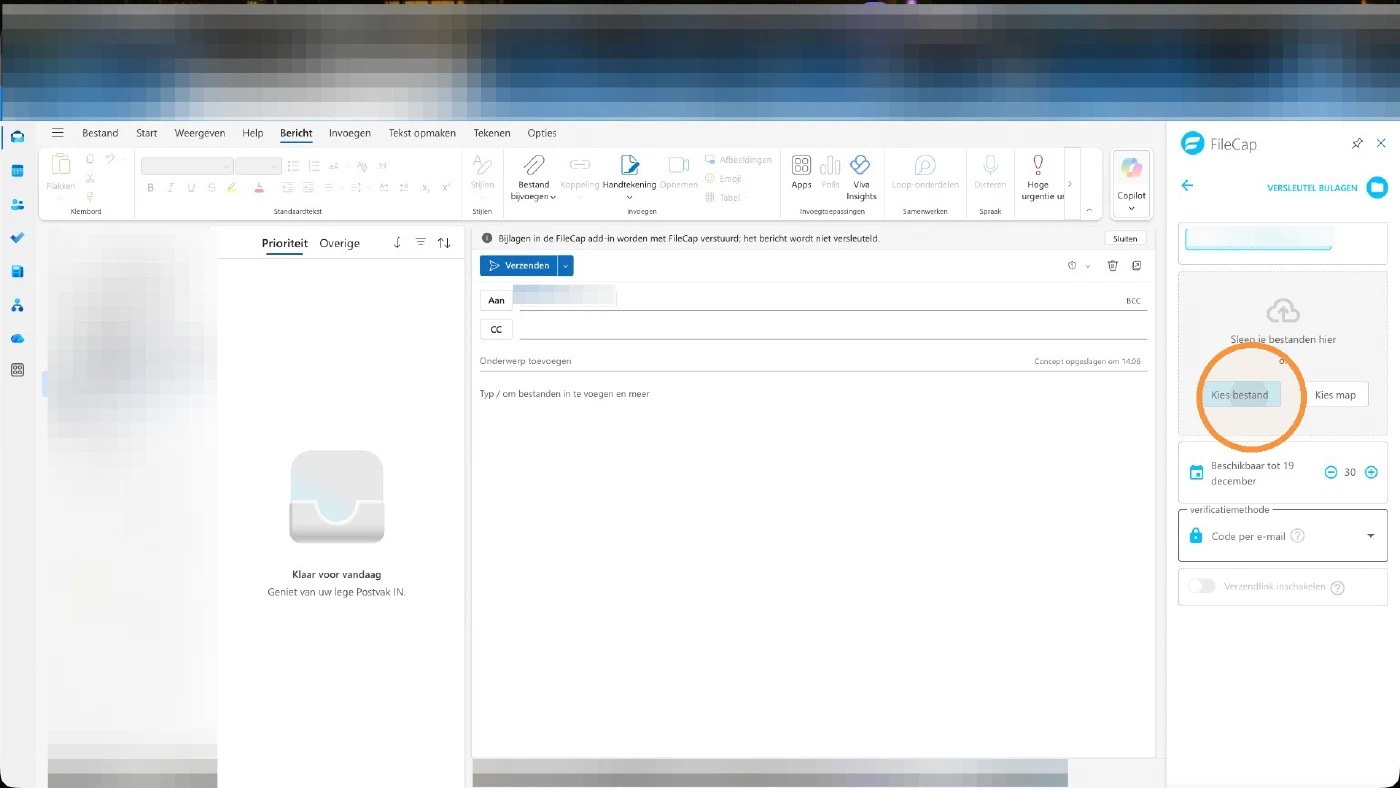This screenshot has width=1400, height=788.
Task: Click the Kies map button
Action: pyautogui.click(x=1335, y=395)
